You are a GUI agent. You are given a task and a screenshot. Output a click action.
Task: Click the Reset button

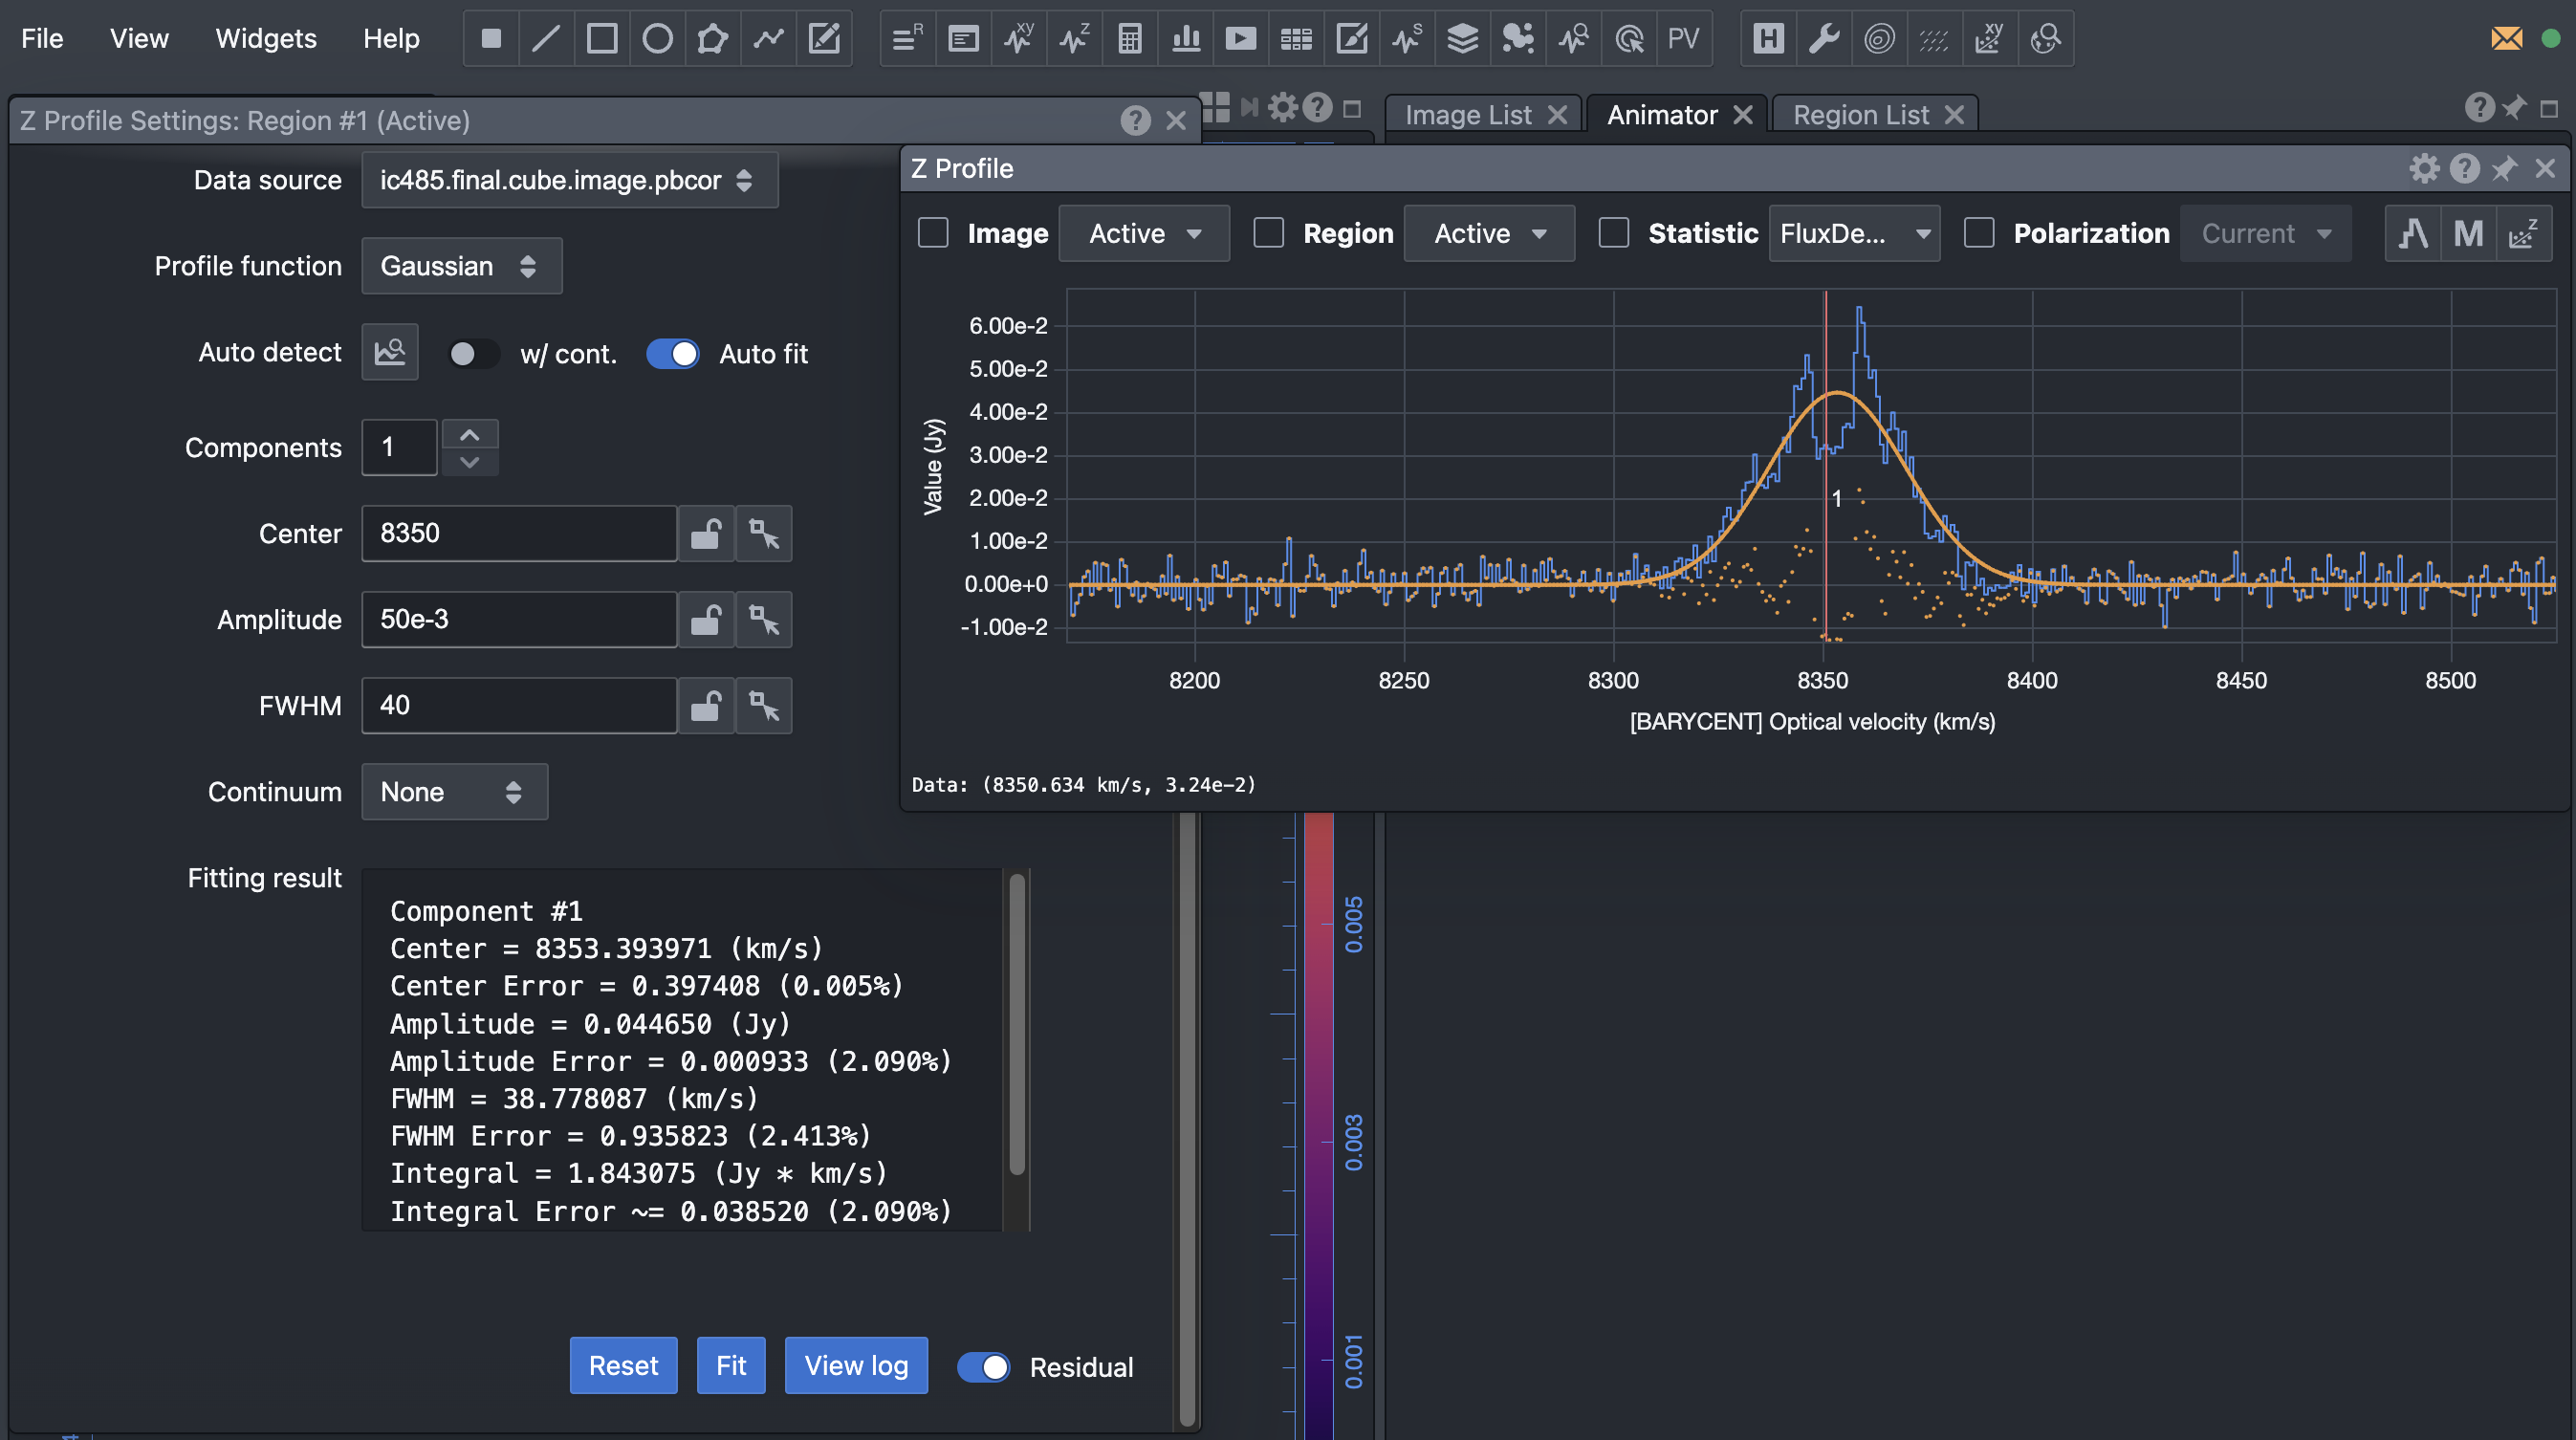coord(623,1365)
